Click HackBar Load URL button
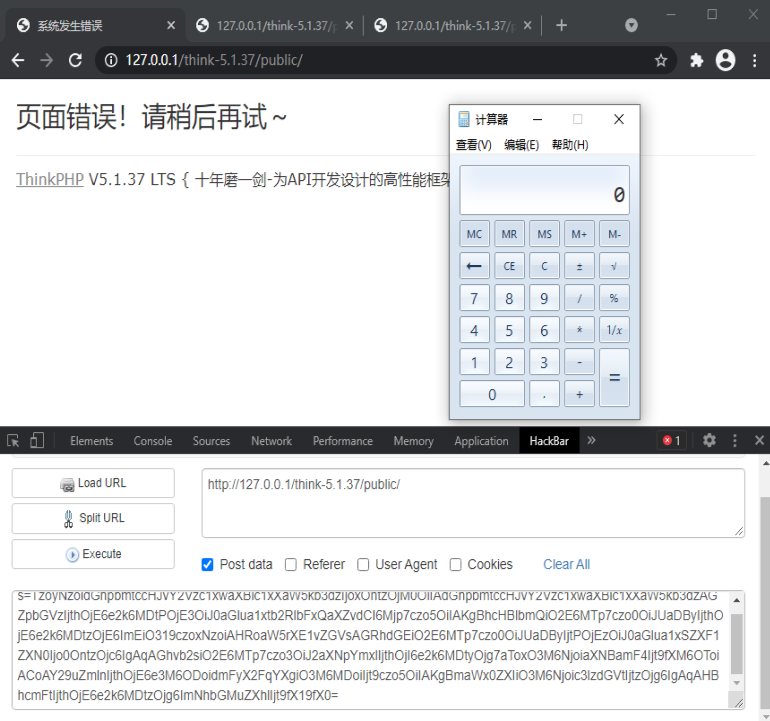The height and width of the screenshot is (721, 770). point(93,483)
